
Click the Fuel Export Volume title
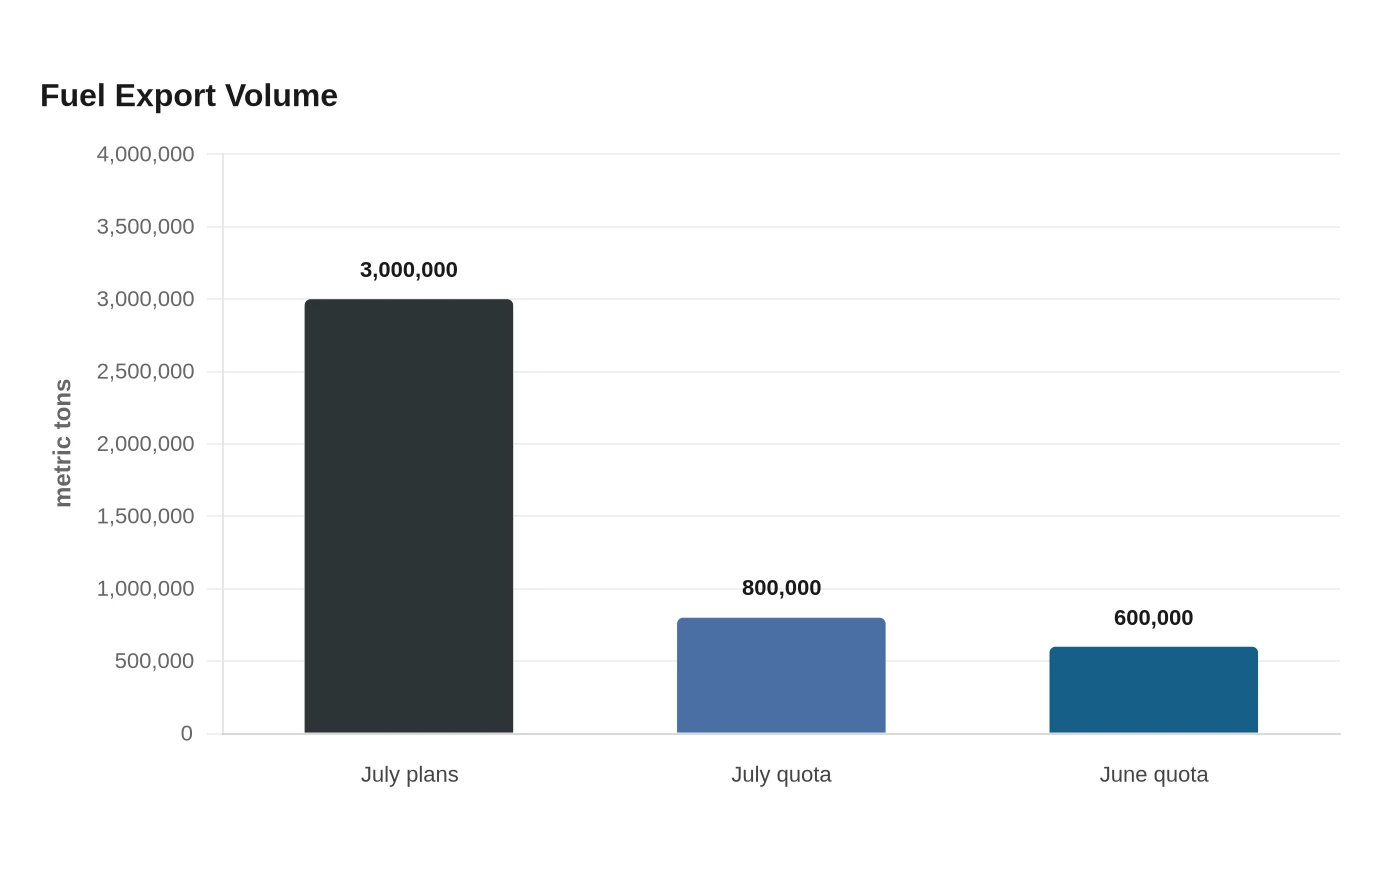click(189, 96)
